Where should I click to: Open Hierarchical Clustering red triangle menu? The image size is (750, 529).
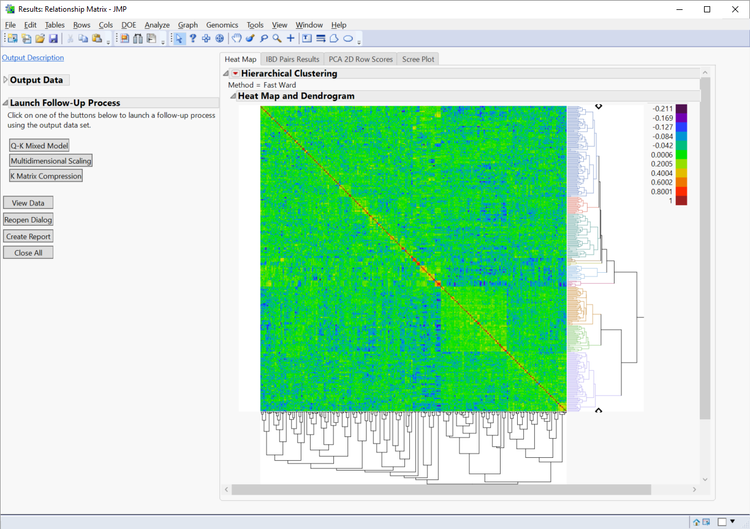tap(235, 73)
